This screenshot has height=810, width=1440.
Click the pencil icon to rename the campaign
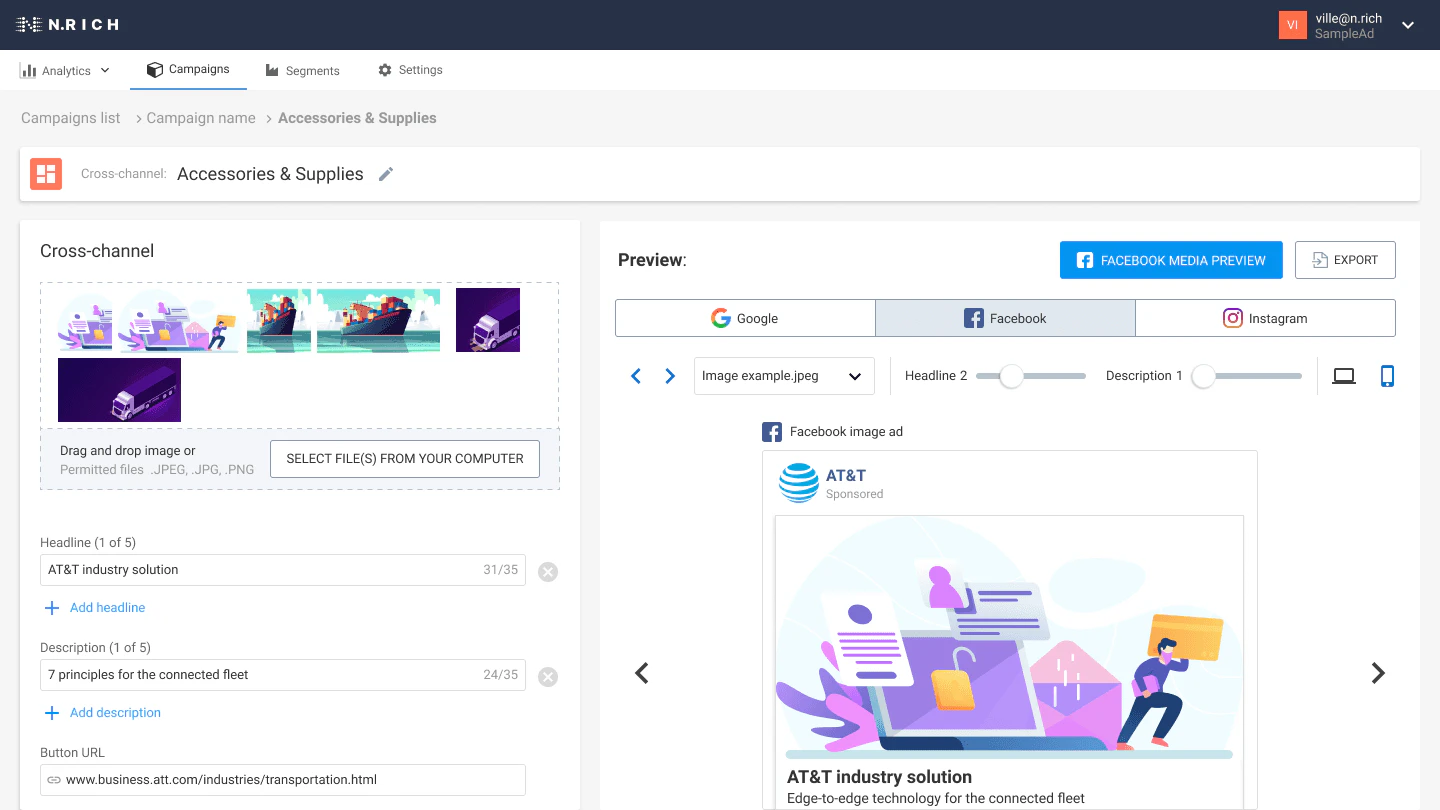pos(386,174)
